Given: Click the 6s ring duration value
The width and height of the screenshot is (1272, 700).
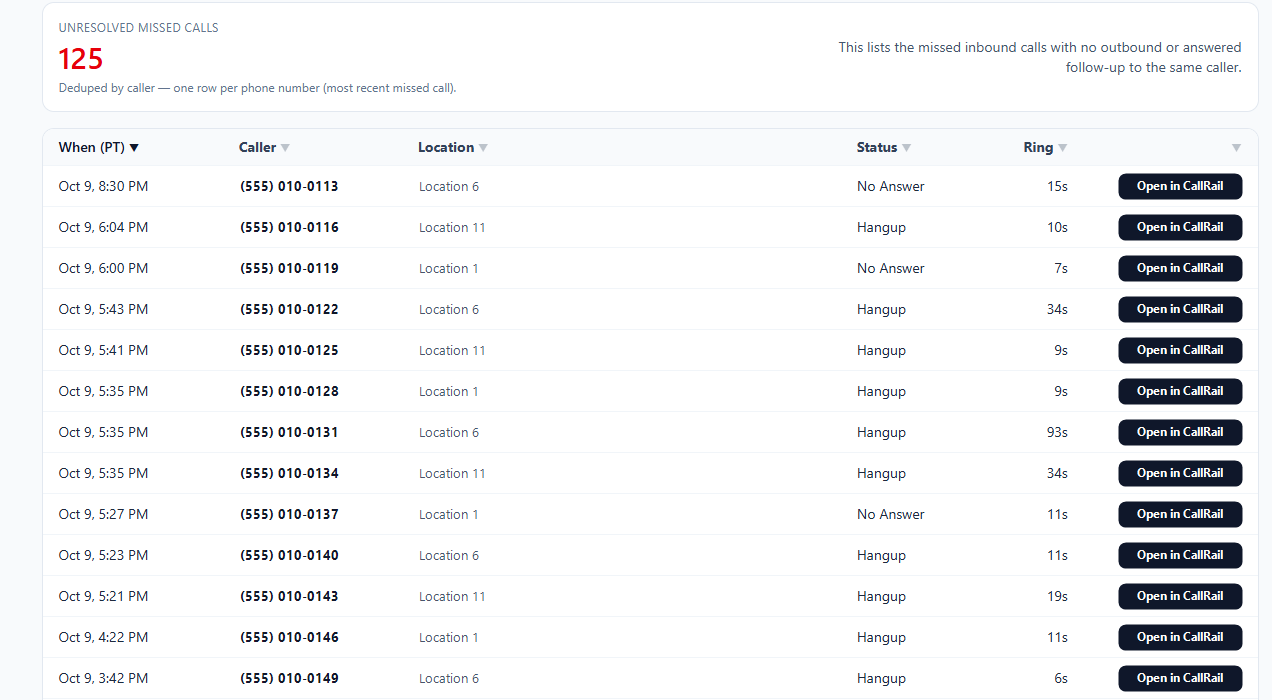Looking at the screenshot, I should pyautogui.click(x=1061, y=679).
